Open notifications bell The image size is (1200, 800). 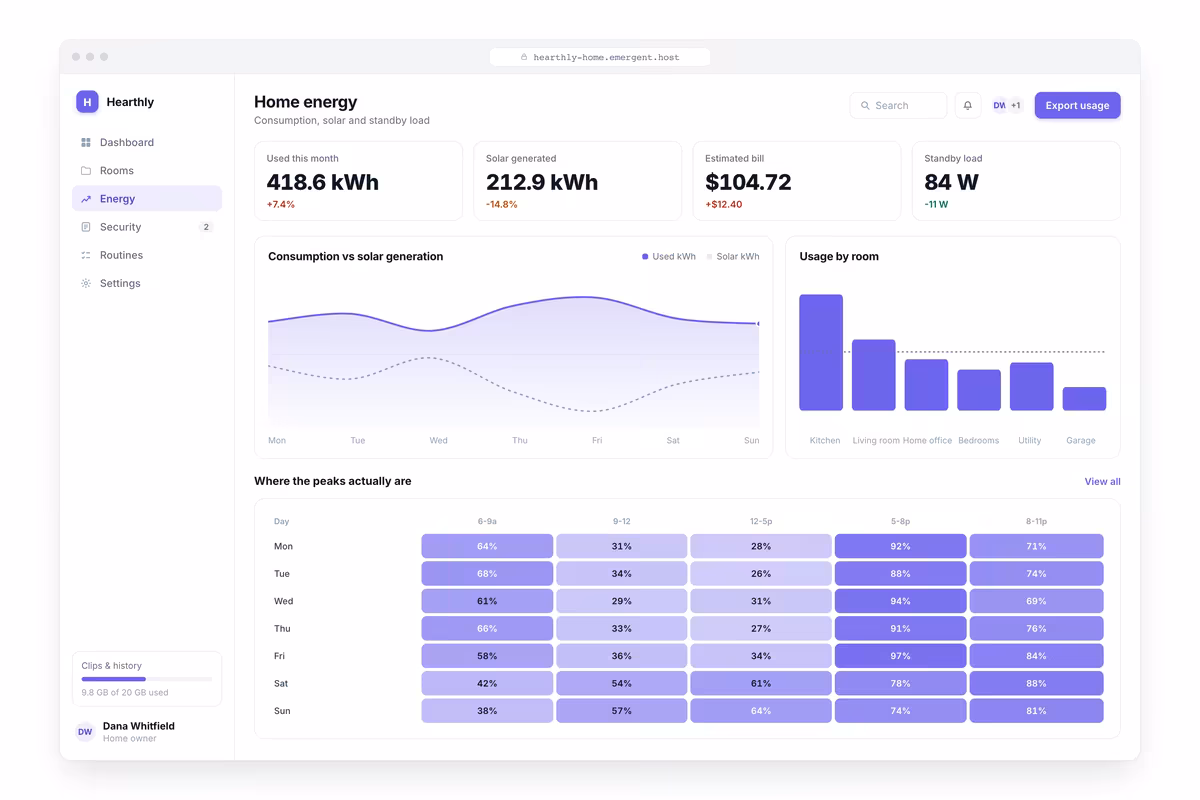point(968,105)
